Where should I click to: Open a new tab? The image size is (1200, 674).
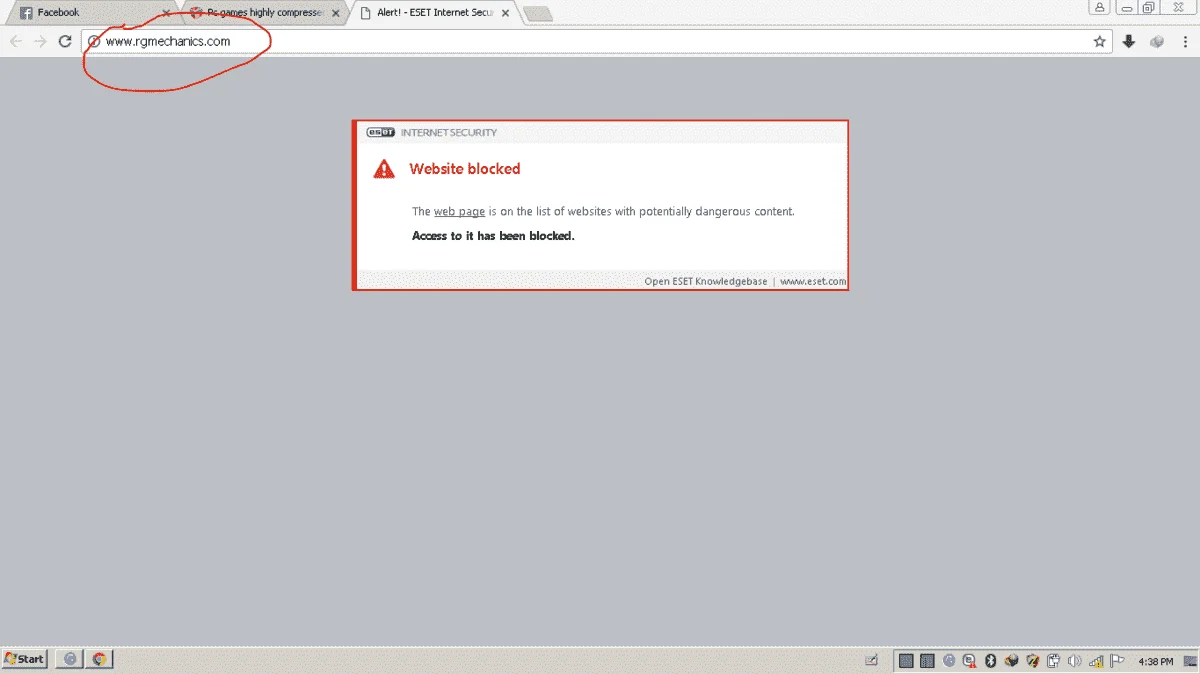(x=538, y=13)
